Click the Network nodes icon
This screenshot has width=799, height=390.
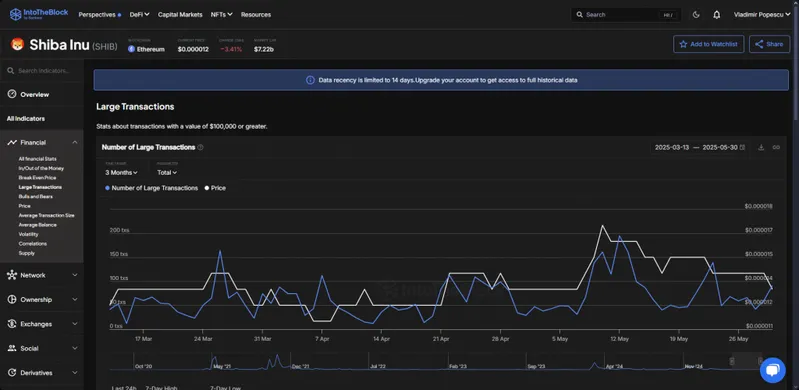tap(12, 275)
